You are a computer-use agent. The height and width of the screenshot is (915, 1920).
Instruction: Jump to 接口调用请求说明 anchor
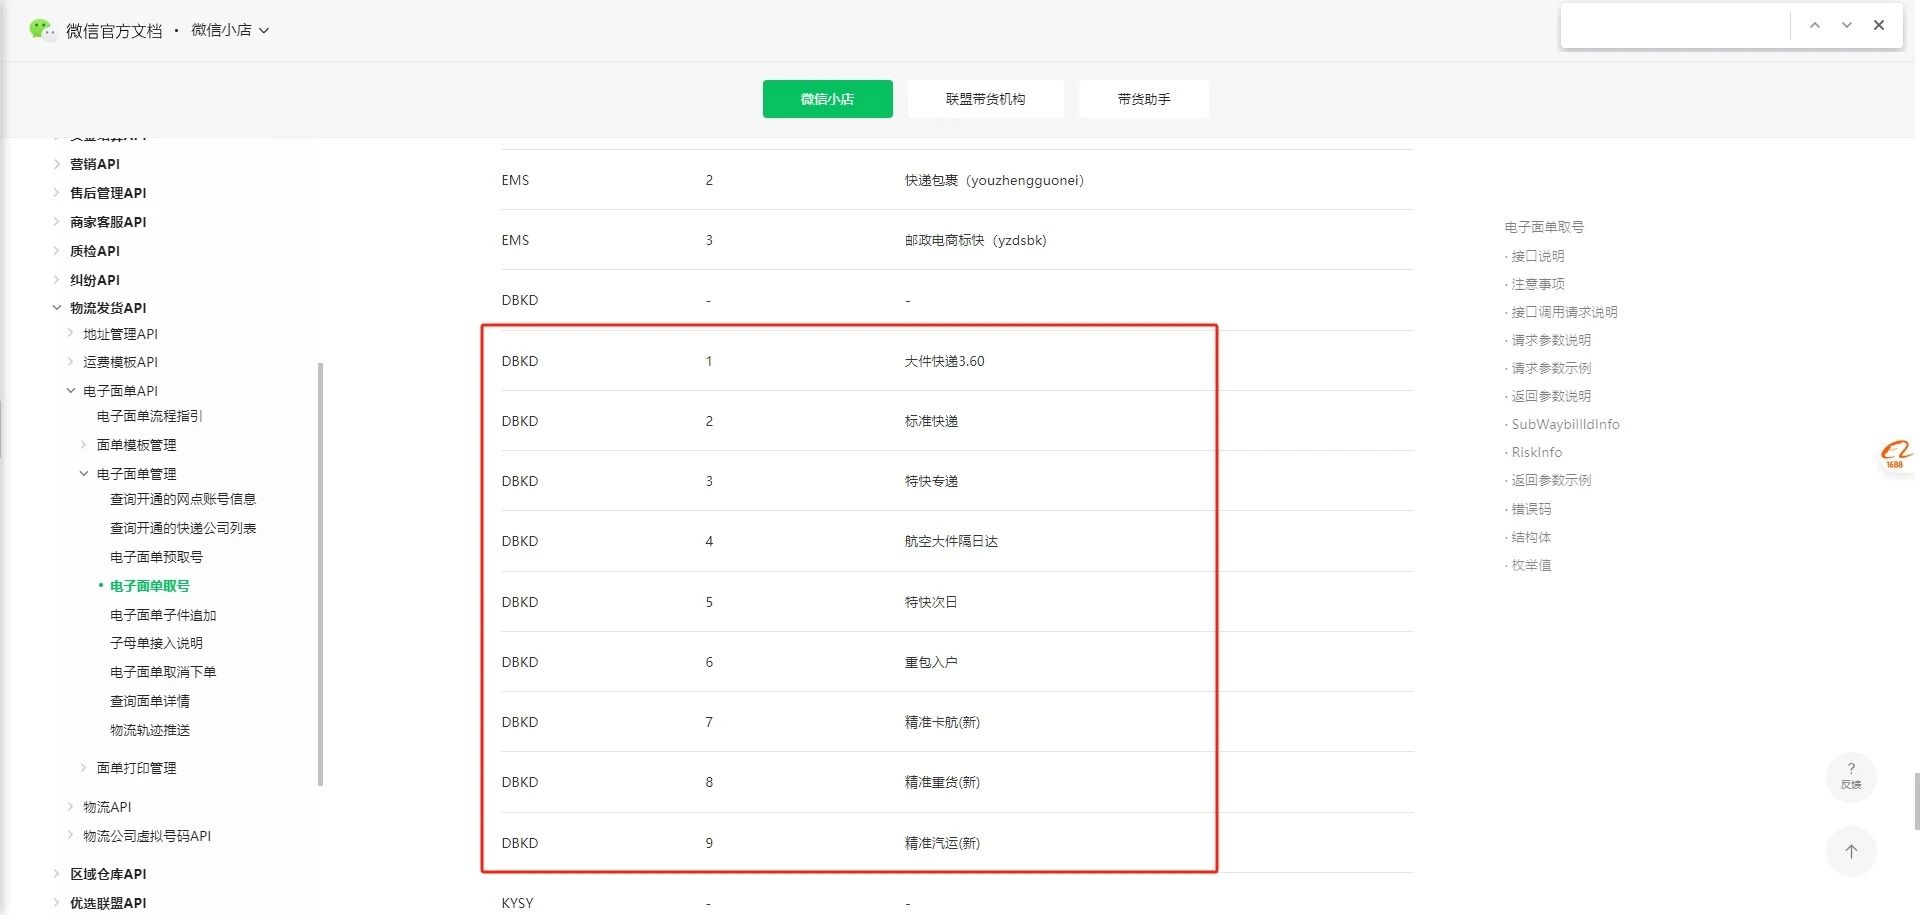point(1564,312)
